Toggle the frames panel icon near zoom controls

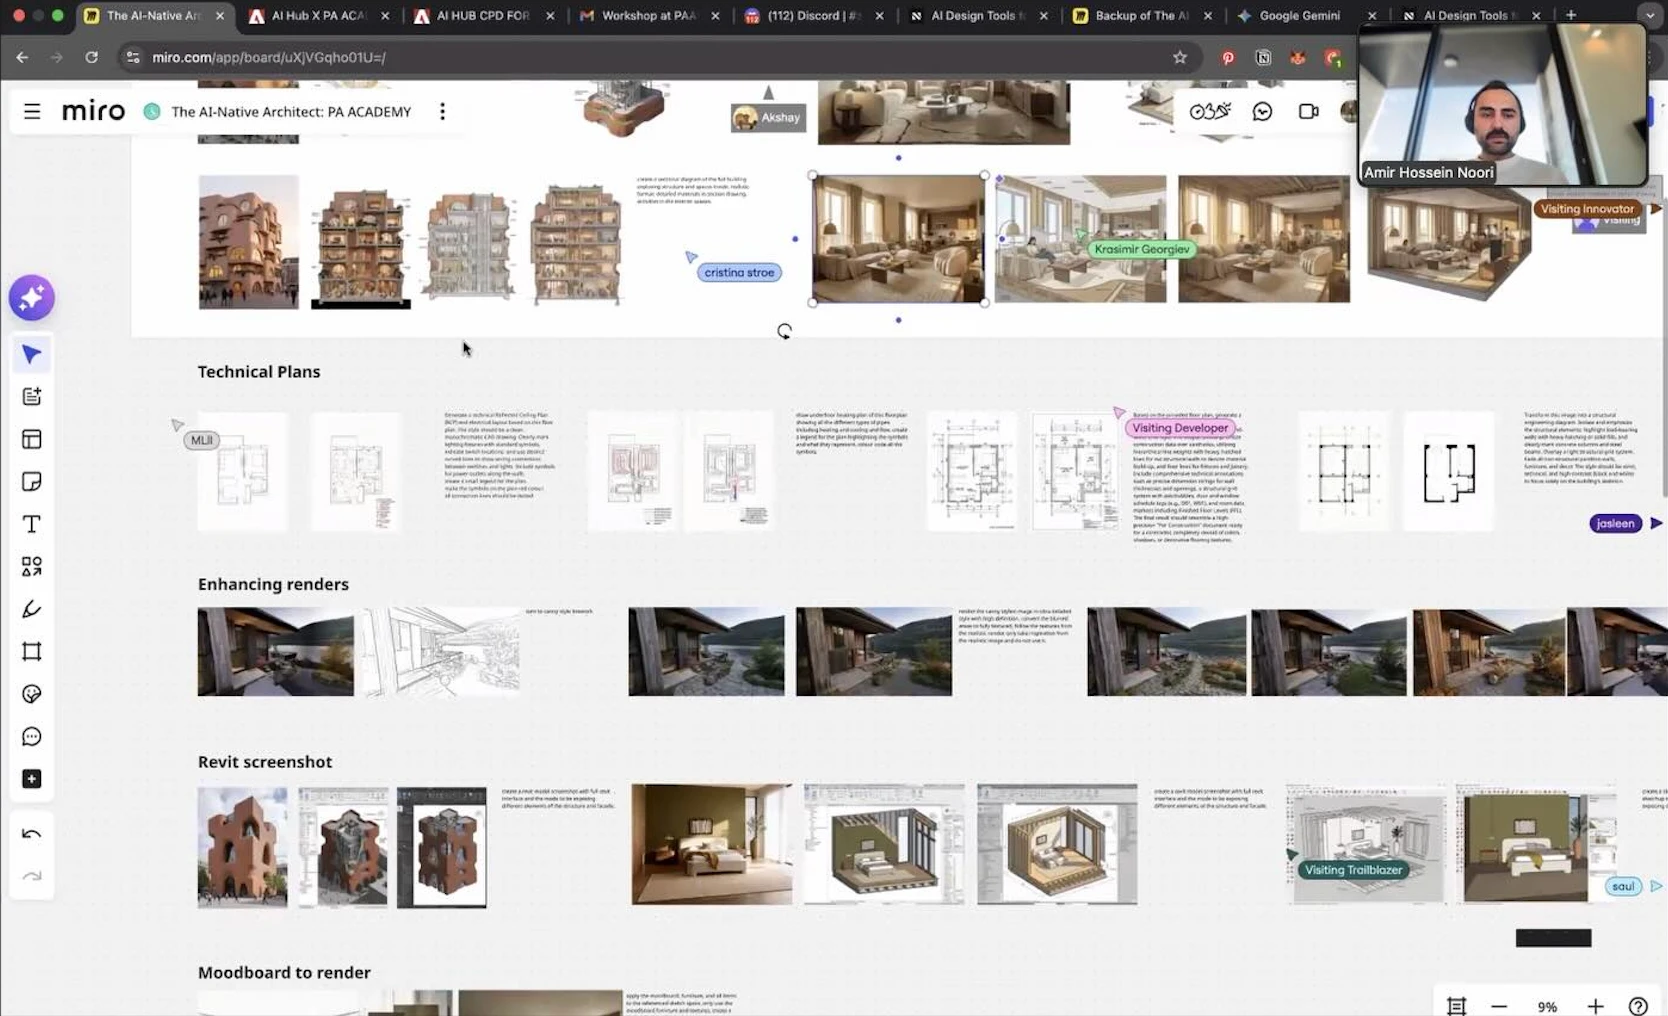[1456, 1006]
